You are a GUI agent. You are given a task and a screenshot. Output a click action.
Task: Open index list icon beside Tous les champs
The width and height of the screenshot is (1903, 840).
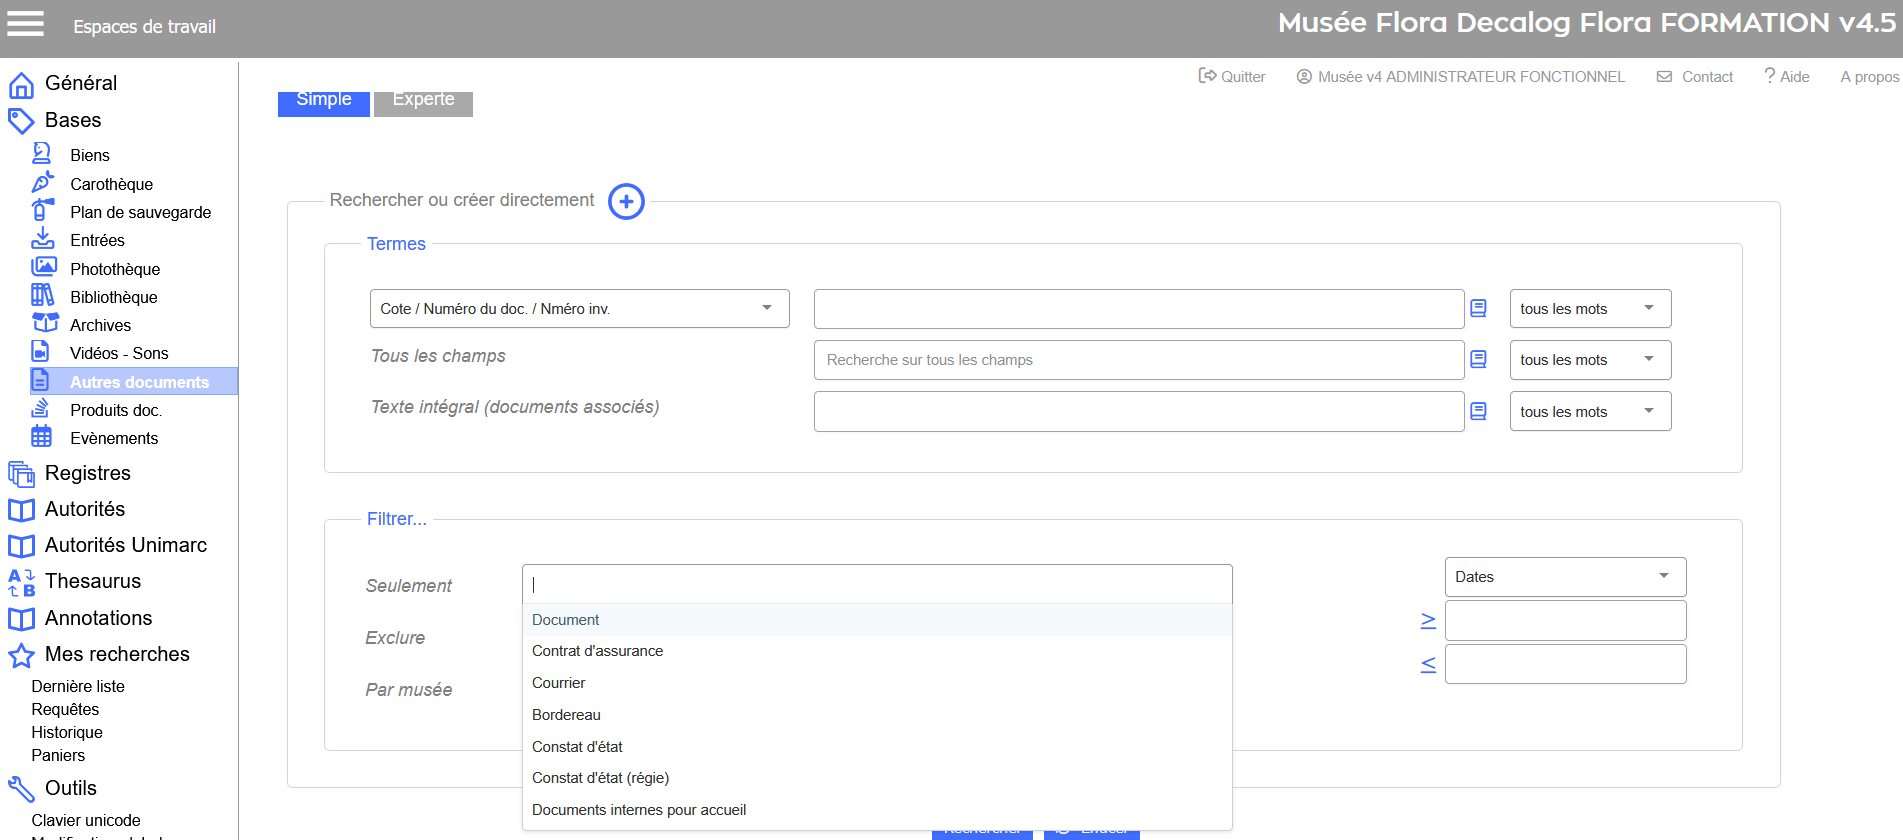pos(1478,360)
